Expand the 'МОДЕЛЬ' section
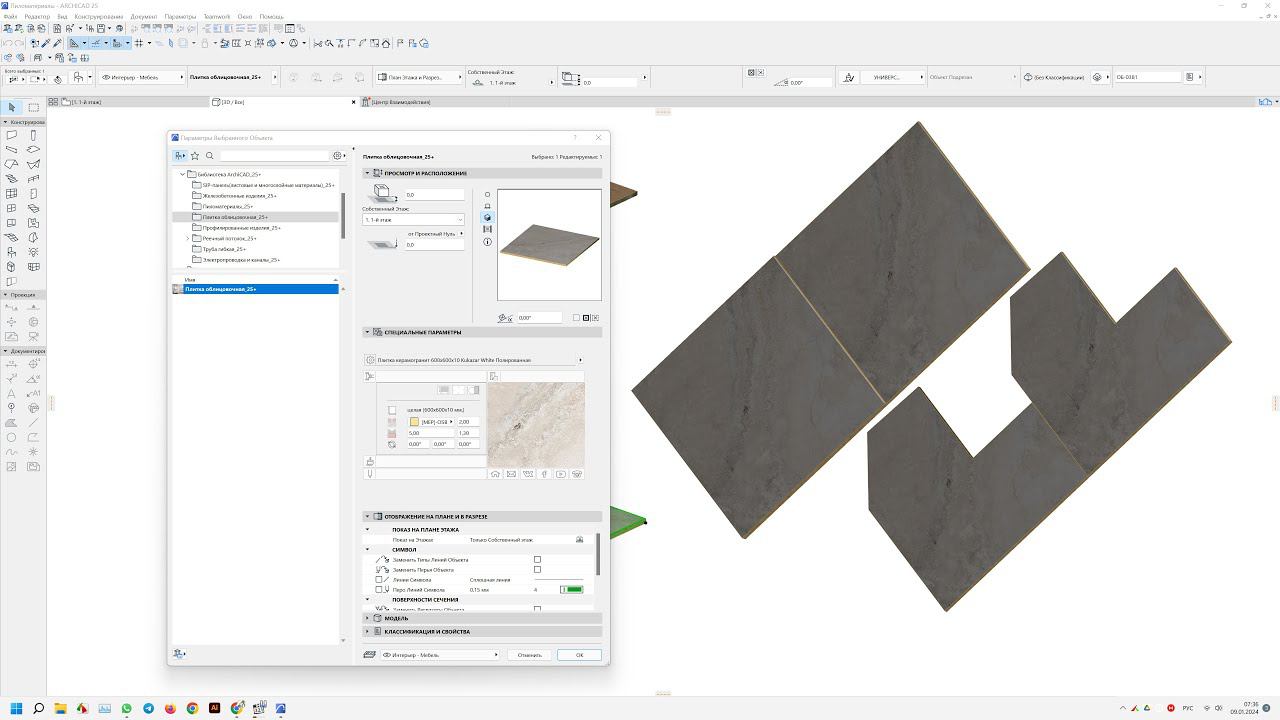The width and height of the screenshot is (1280, 720). [x=367, y=618]
